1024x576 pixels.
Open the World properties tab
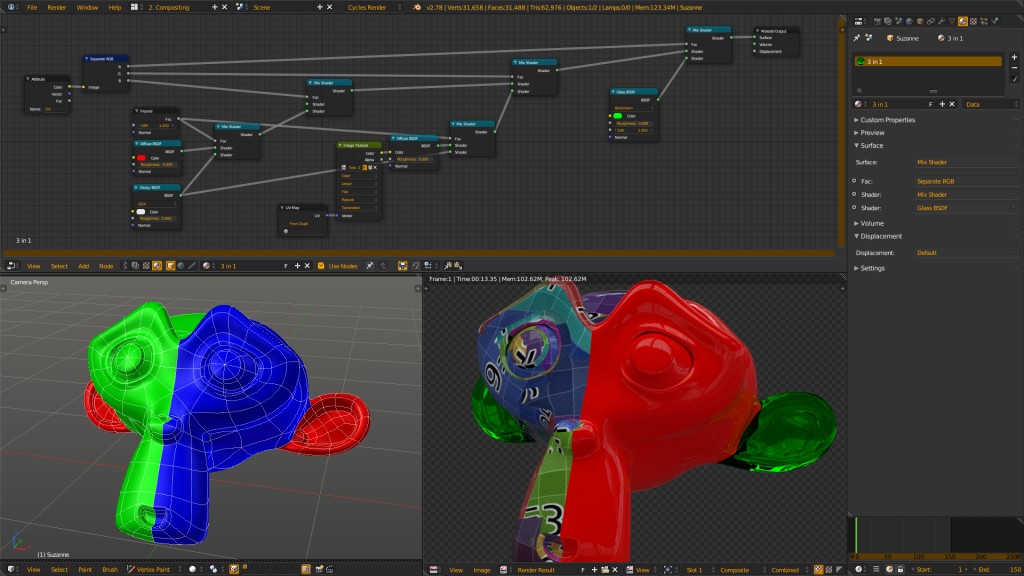click(908, 19)
